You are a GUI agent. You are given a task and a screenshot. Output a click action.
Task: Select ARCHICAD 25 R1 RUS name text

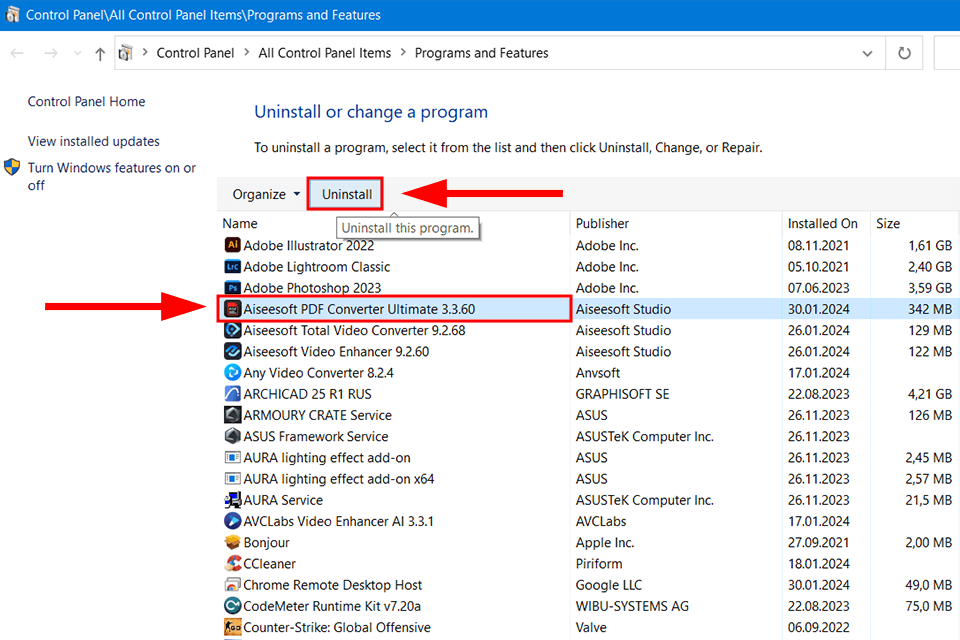tap(307, 394)
